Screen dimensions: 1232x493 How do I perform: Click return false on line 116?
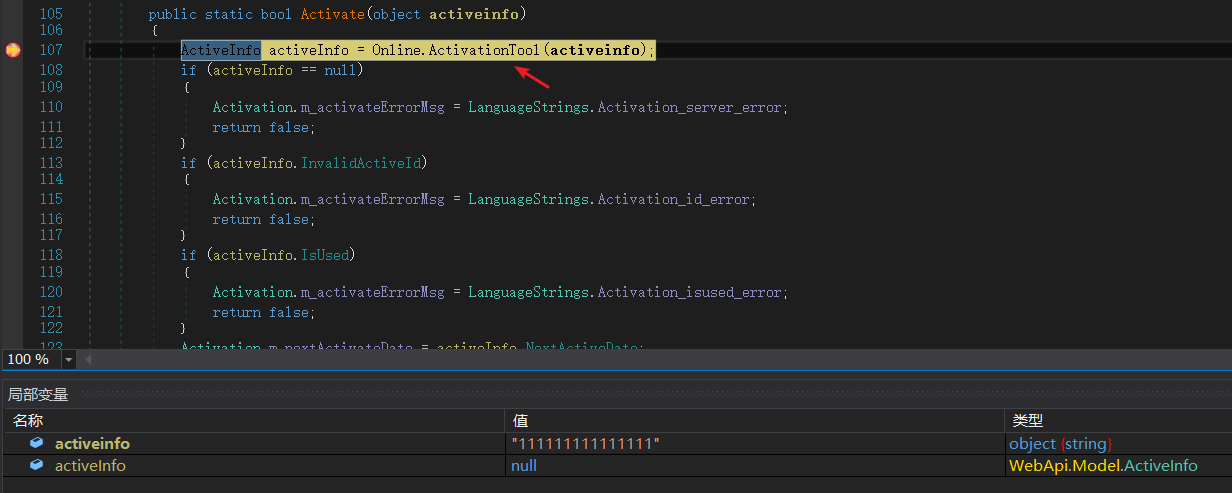click(263, 219)
